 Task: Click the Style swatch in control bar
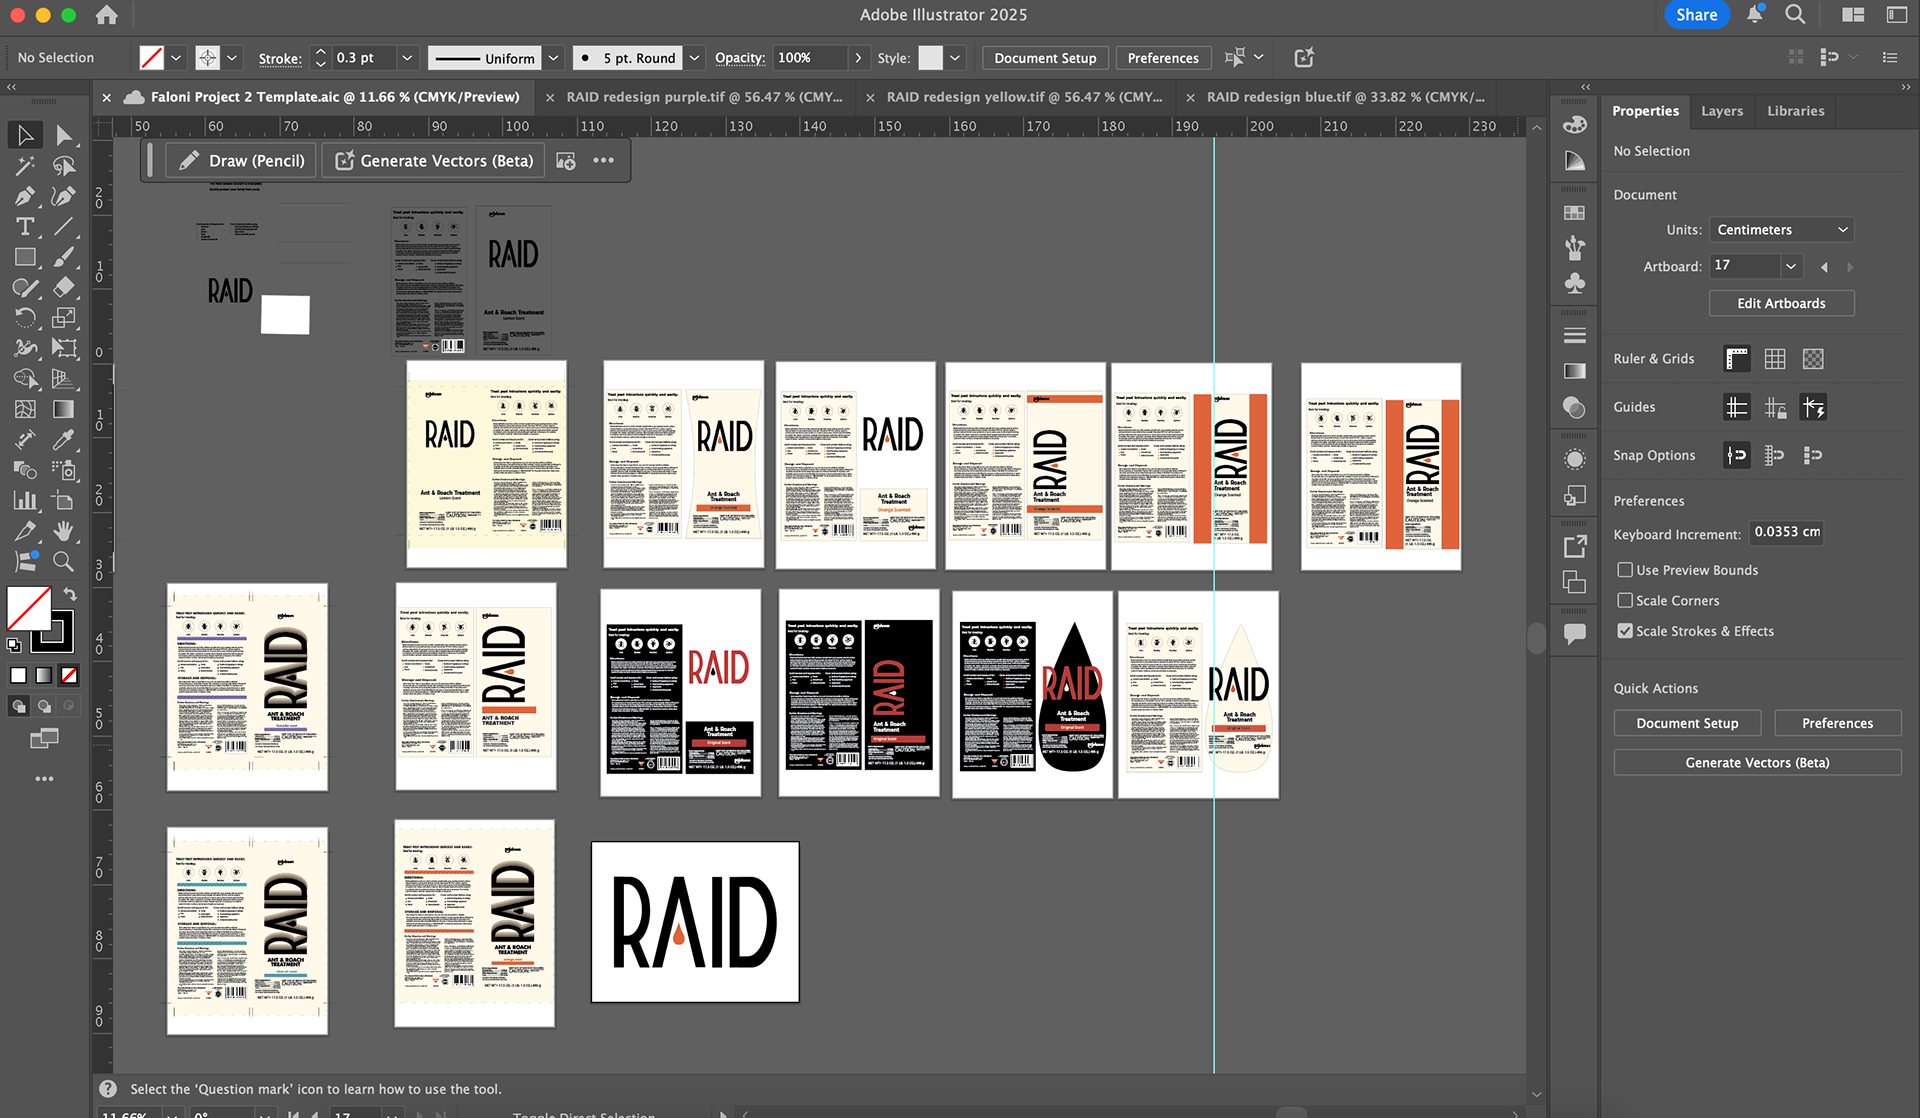pos(930,58)
